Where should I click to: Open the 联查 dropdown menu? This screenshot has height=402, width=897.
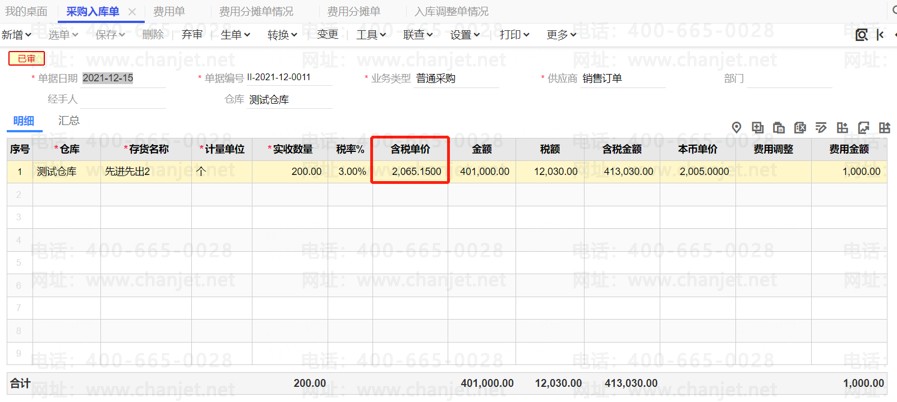point(418,35)
